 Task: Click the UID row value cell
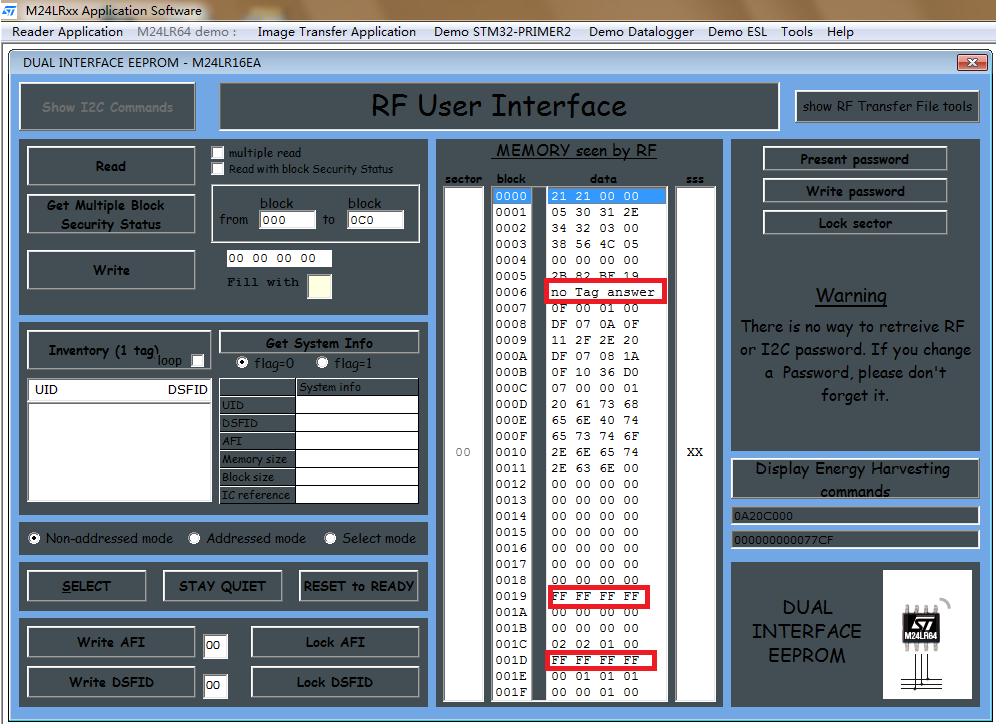tap(357, 405)
